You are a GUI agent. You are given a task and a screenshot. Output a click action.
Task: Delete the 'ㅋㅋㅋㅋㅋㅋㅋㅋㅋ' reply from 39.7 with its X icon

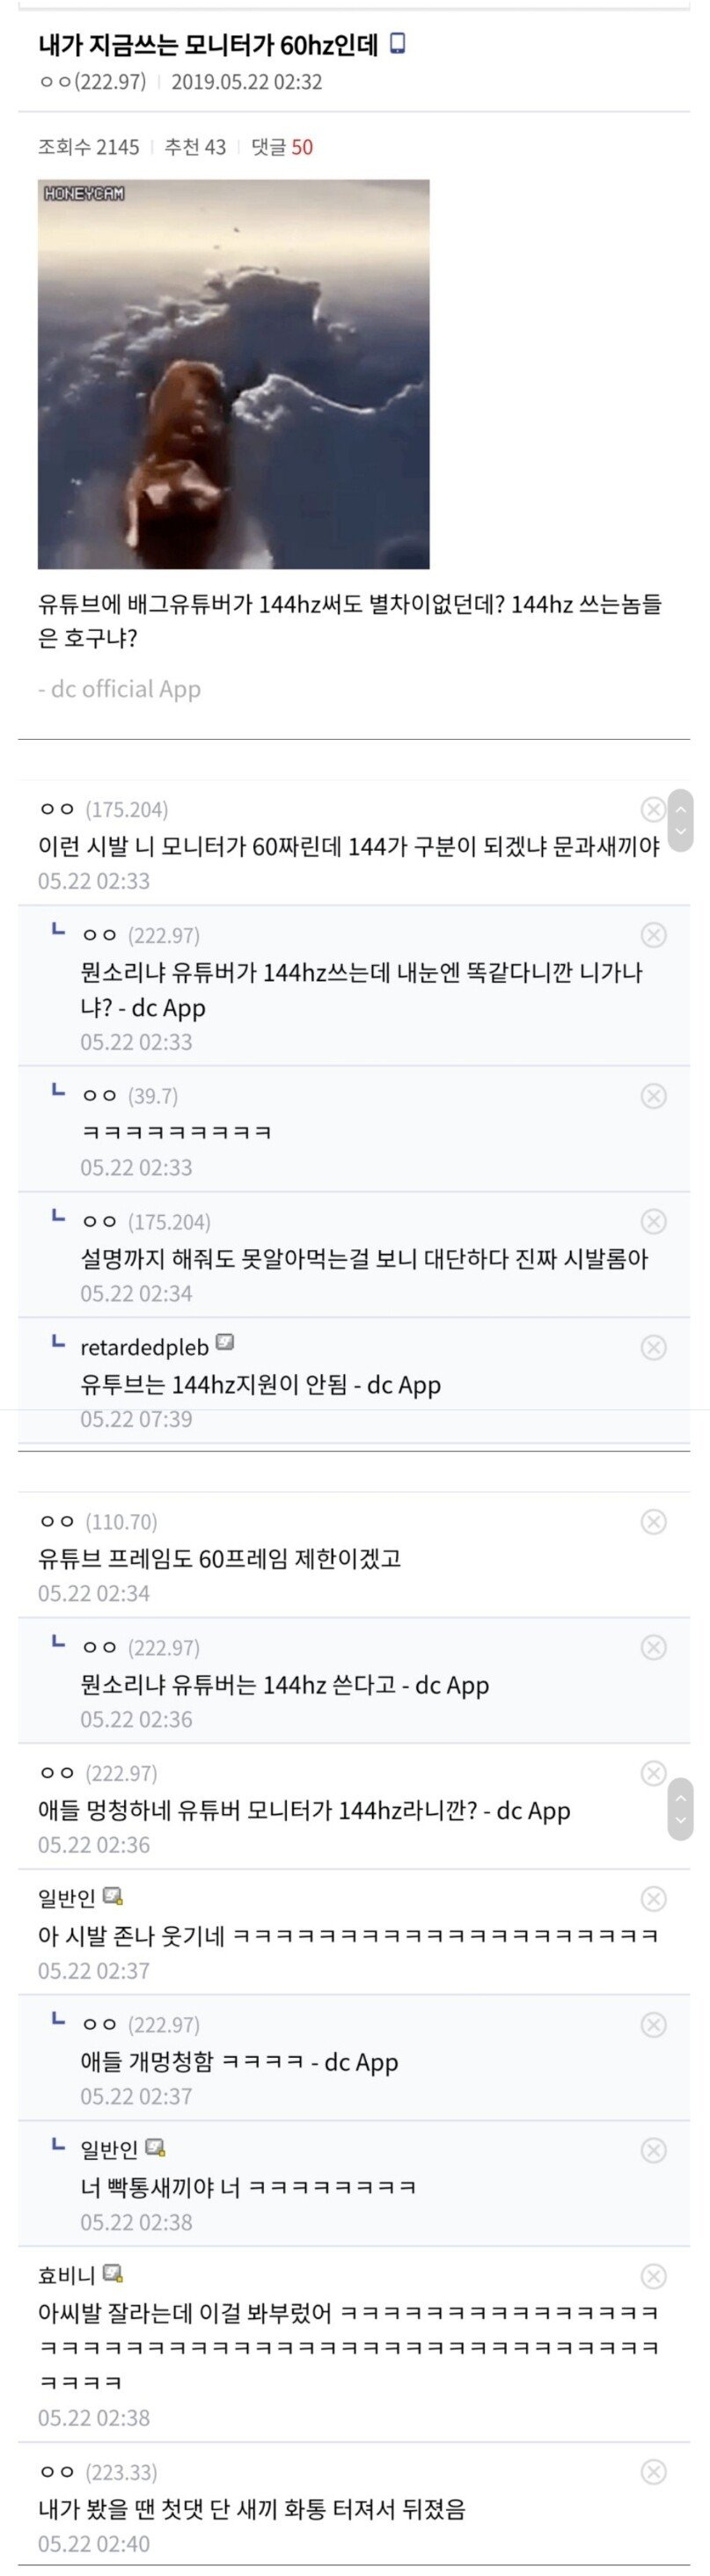coord(653,1096)
